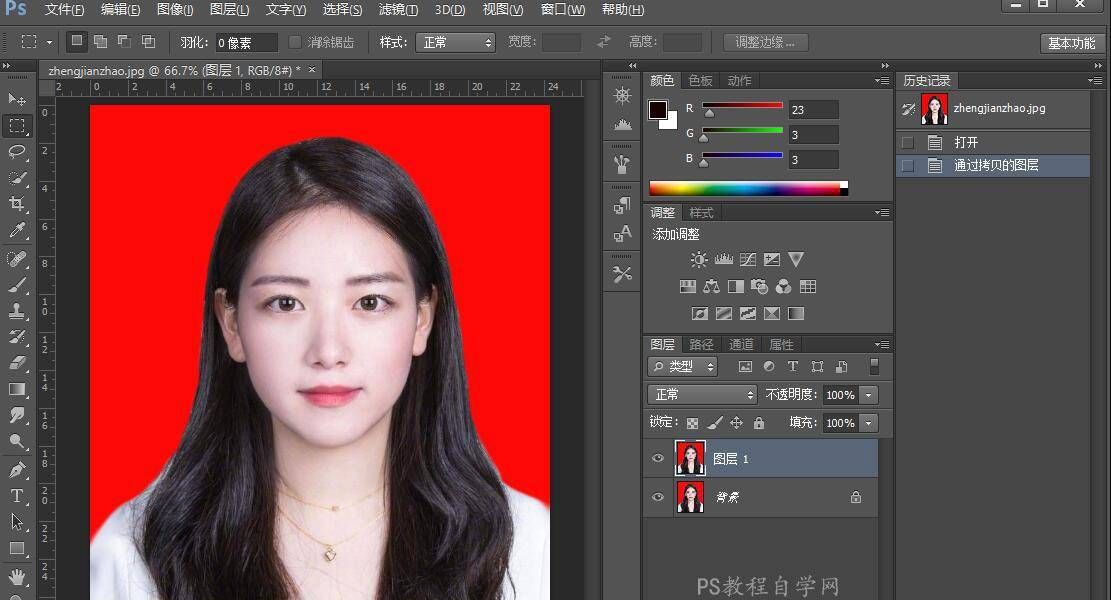Pick a color from the spectrum bar
The height and width of the screenshot is (600, 1111).
coord(745,187)
